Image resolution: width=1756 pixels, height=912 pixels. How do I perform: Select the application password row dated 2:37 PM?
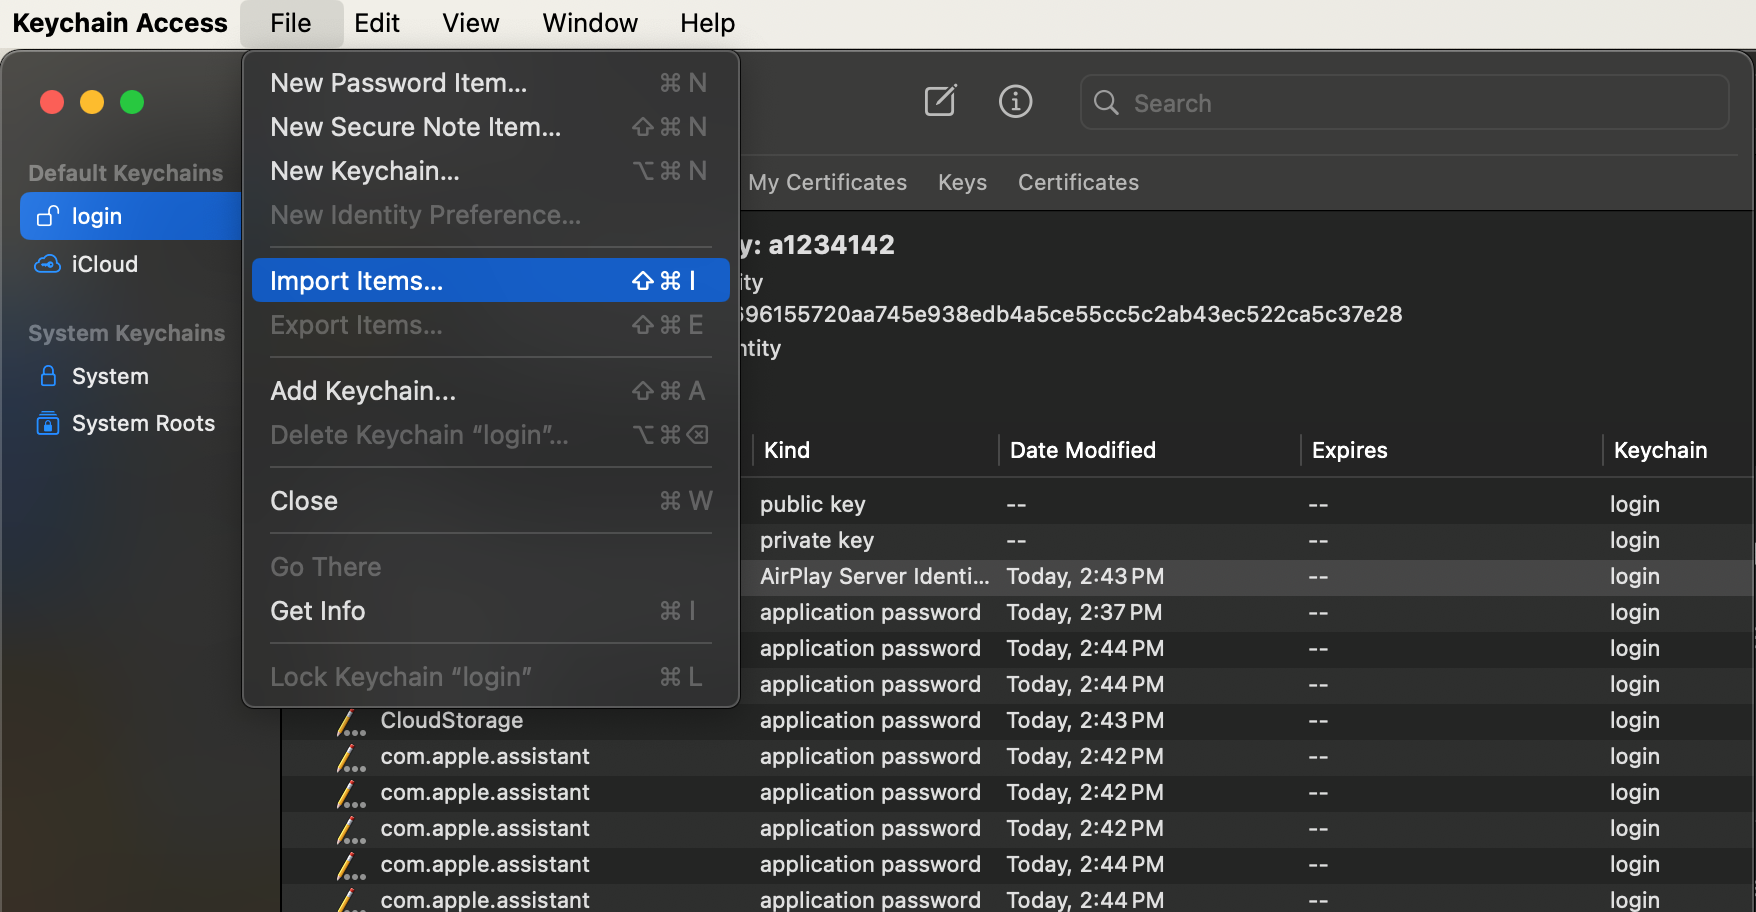pyautogui.click(x=1247, y=613)
